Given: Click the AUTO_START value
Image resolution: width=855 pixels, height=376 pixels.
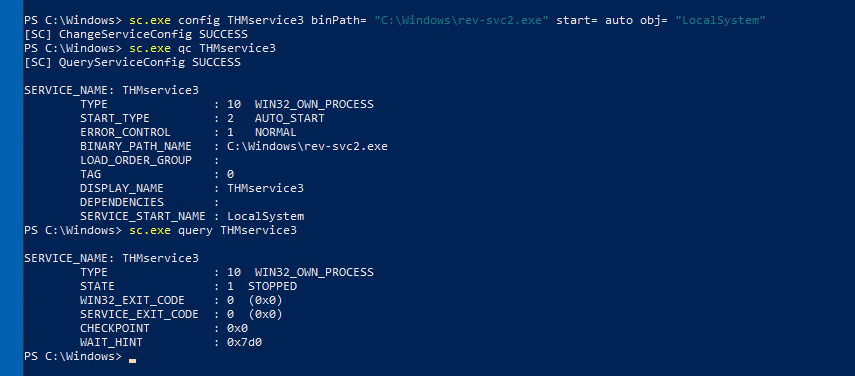Looking at the screenshot, I should [290, 118].
